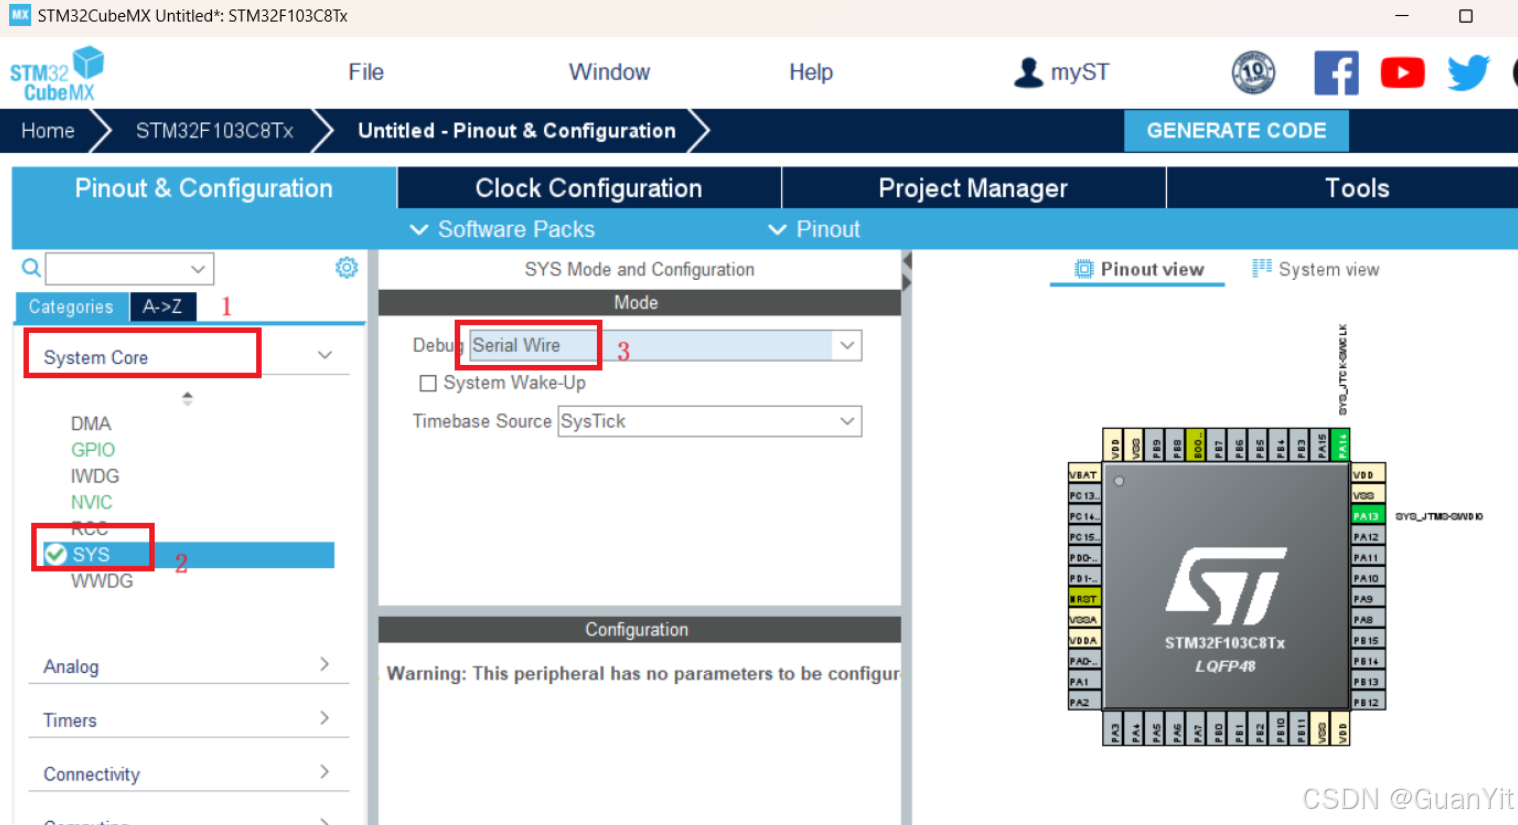This screenshot has width=1518, height=825.
Task: Open the YouTube icon link
Action: pos(1402,73)
